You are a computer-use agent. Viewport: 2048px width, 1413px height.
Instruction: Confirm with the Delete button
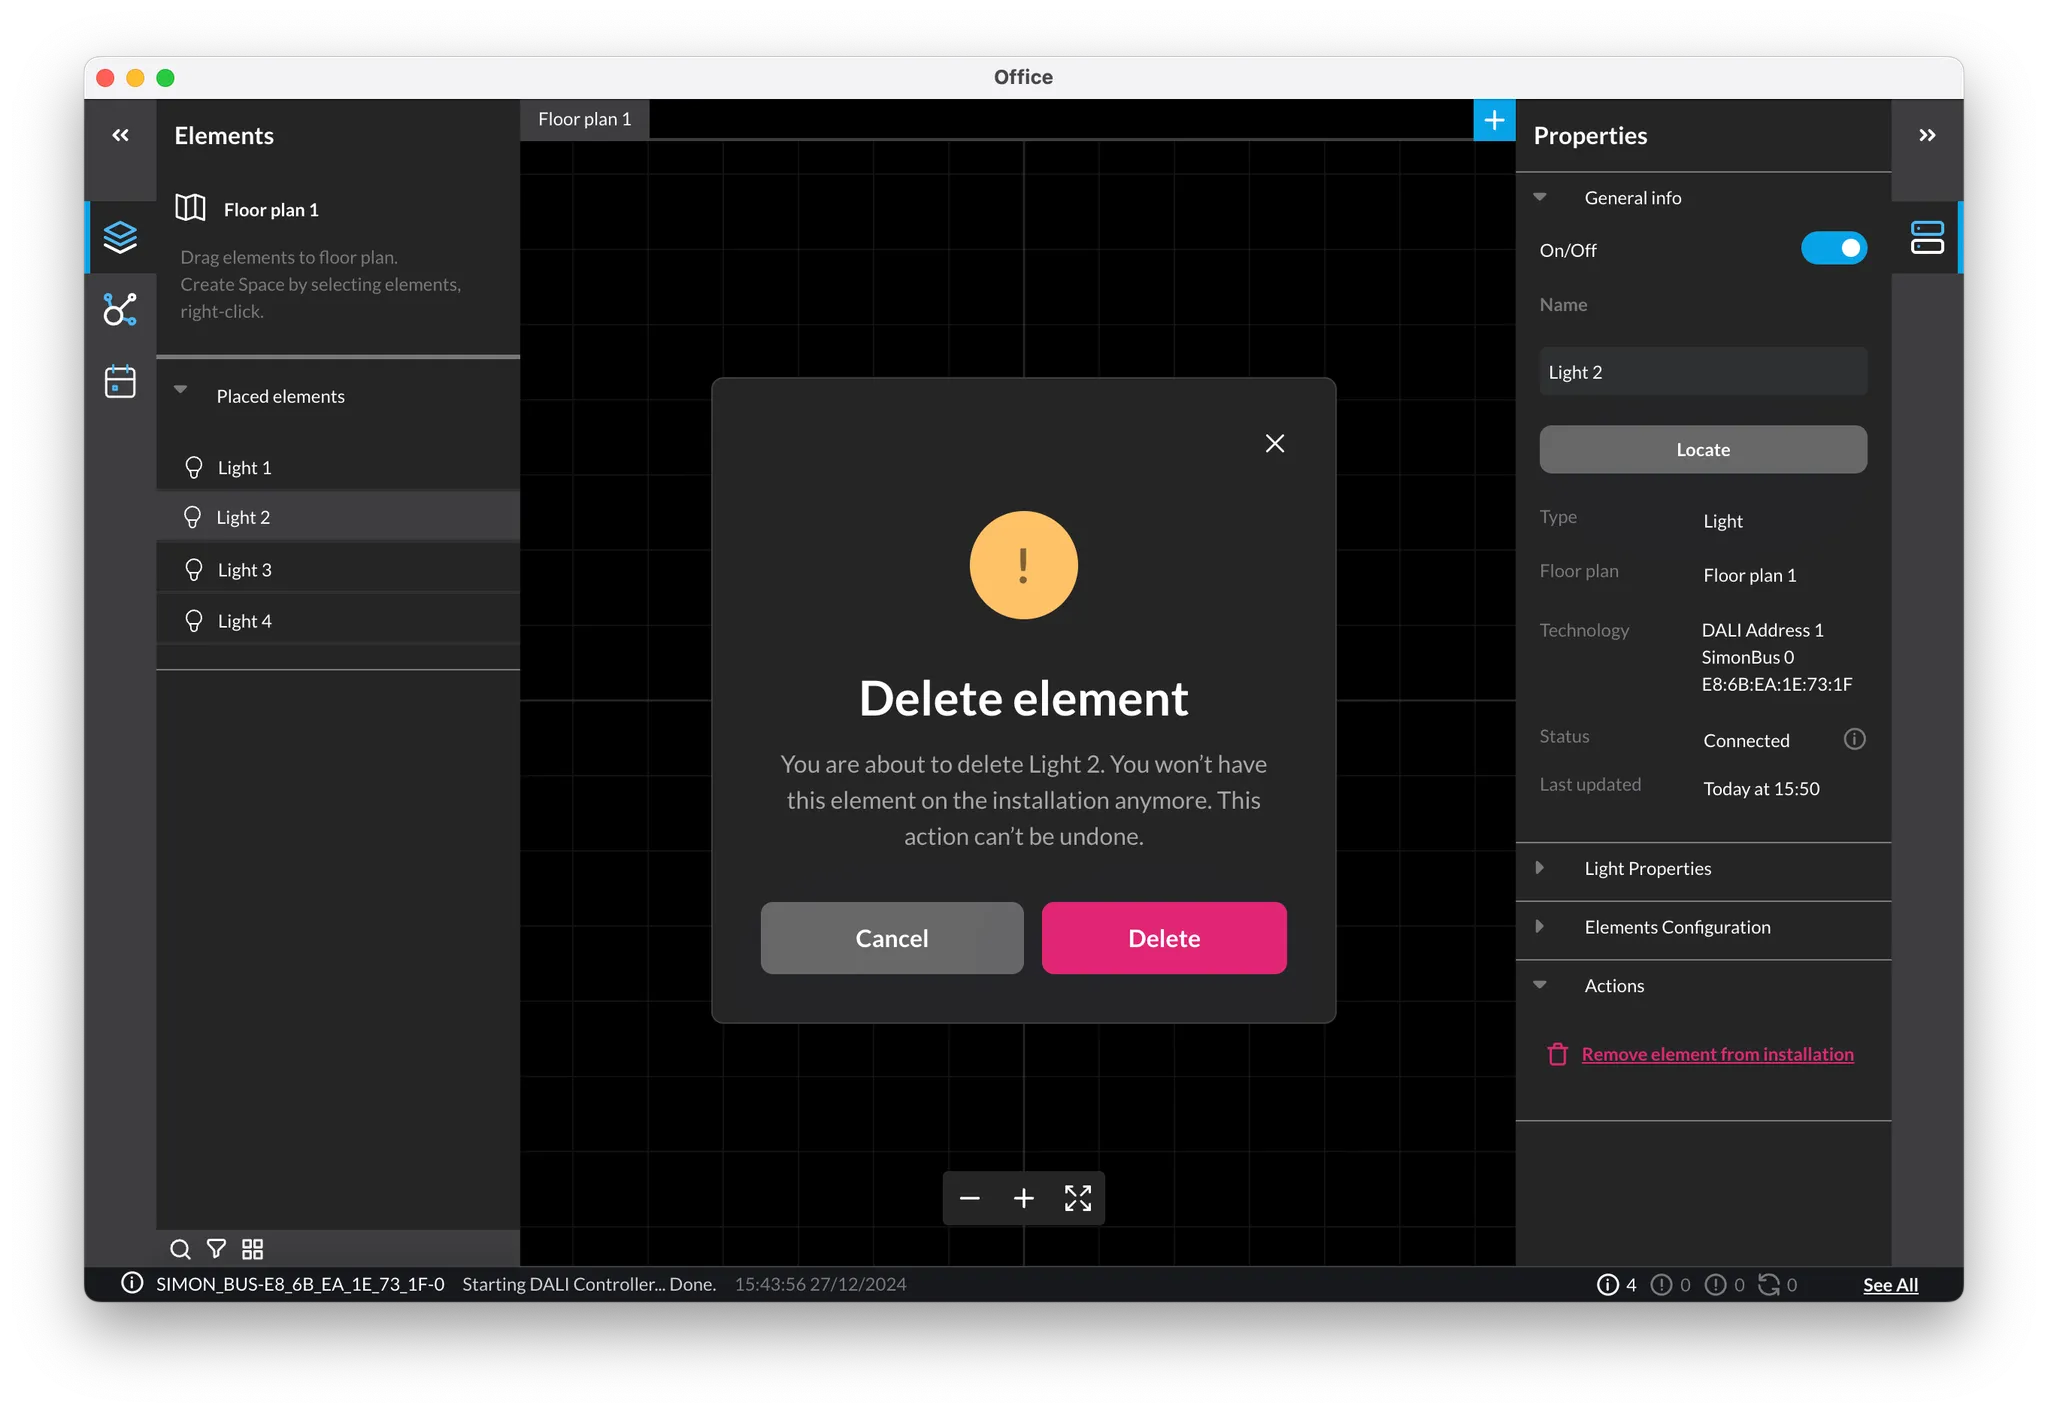1164,938
